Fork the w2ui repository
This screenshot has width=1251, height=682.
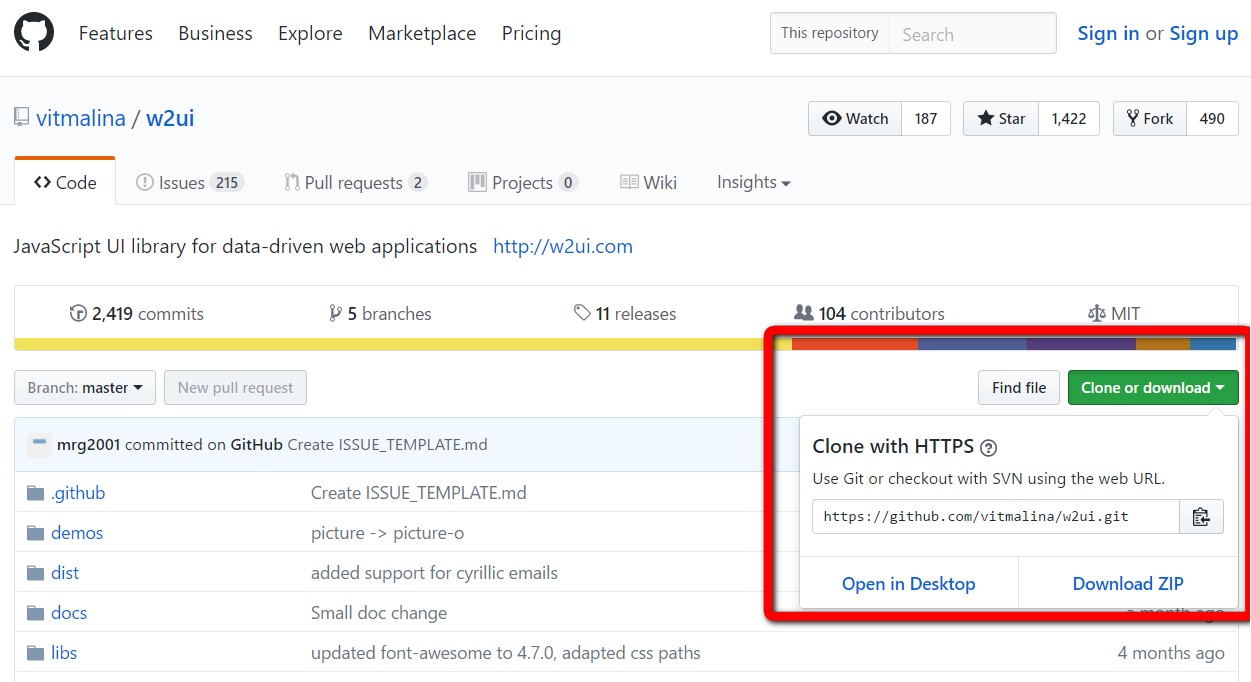(x=1150, y=118)
